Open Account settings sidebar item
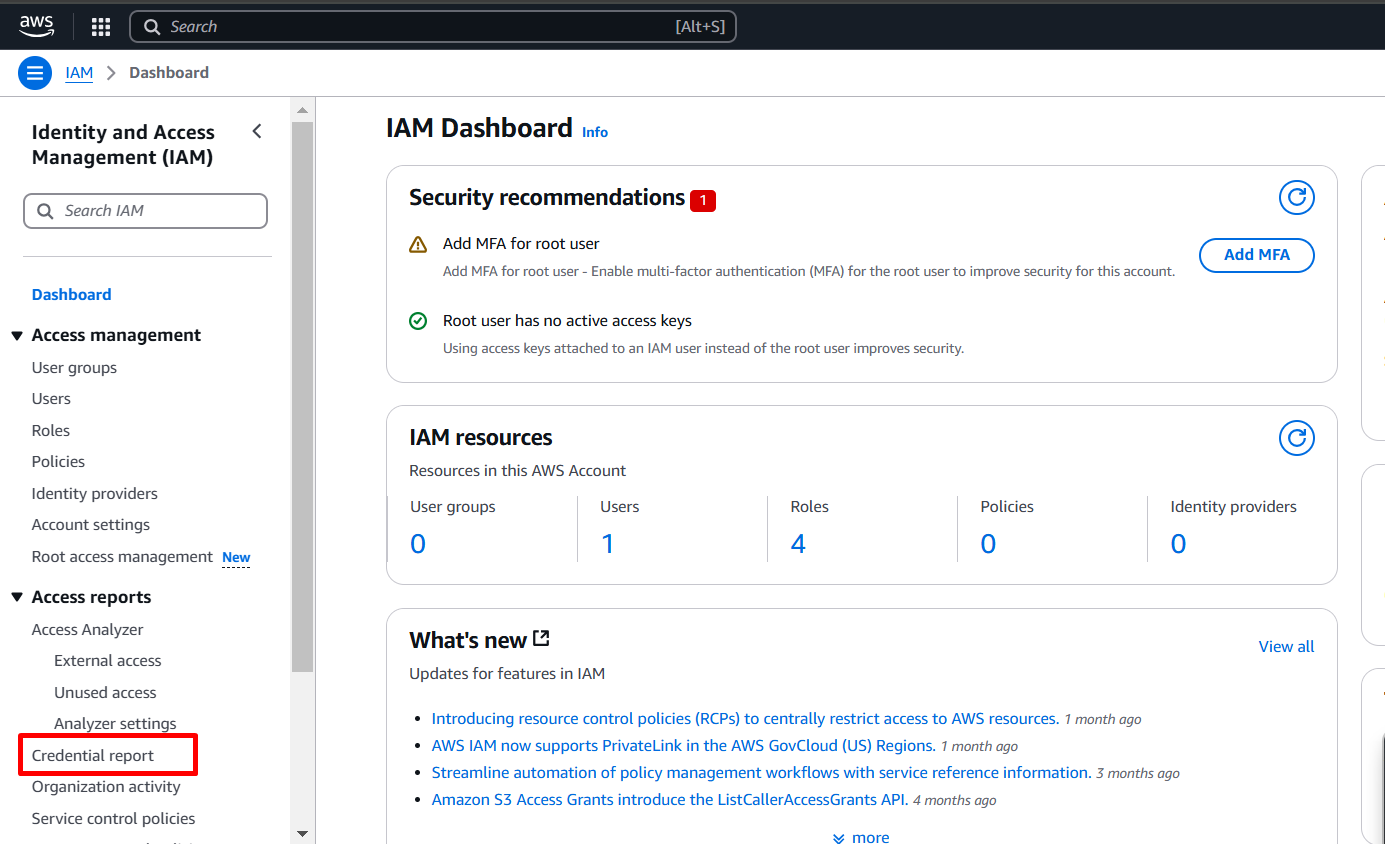The width and height of the screenshot is (1385, 844). (90, 524)
